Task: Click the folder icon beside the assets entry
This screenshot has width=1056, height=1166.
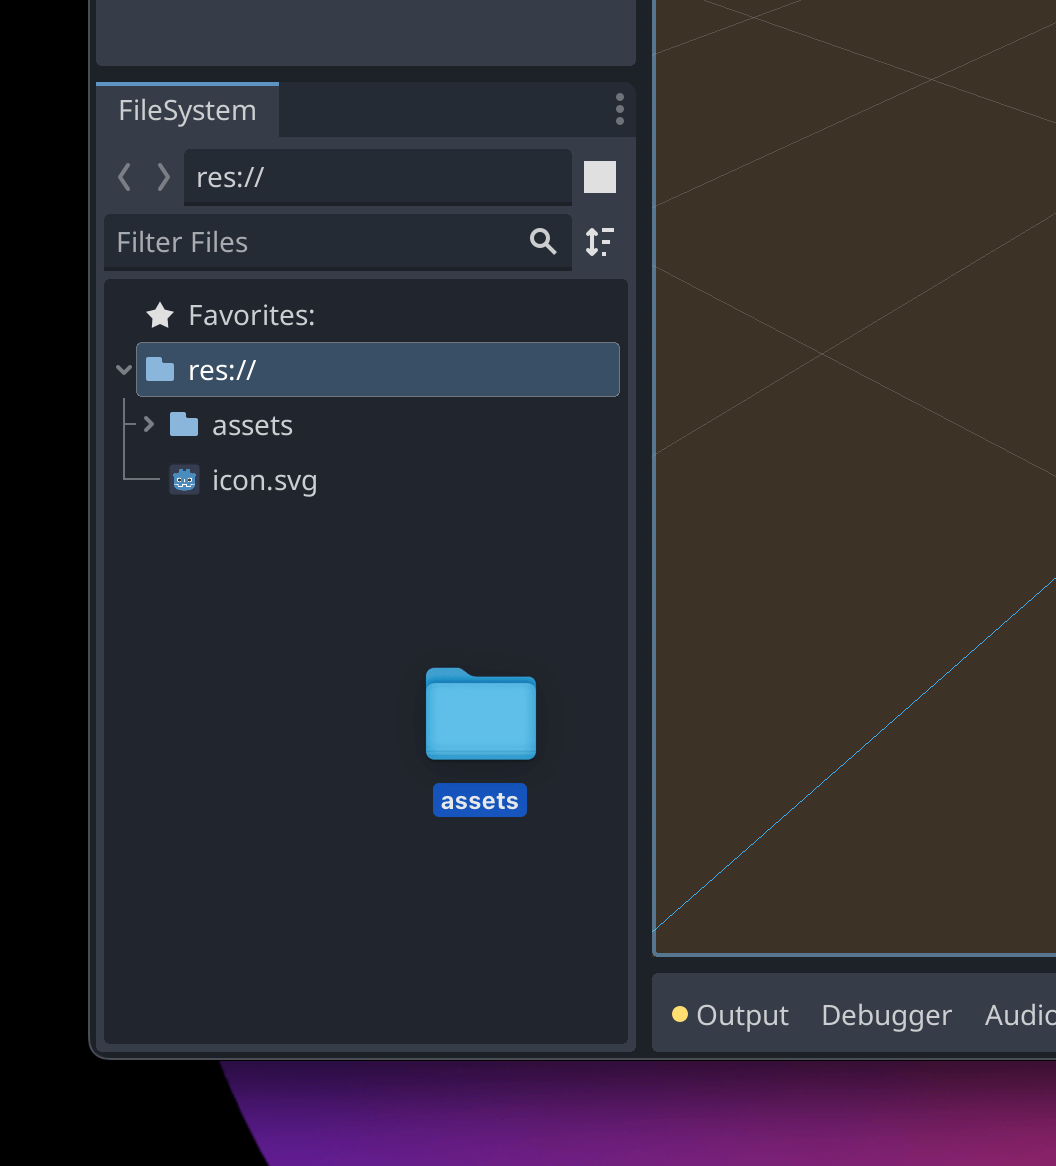Action: tap(184, 424)
